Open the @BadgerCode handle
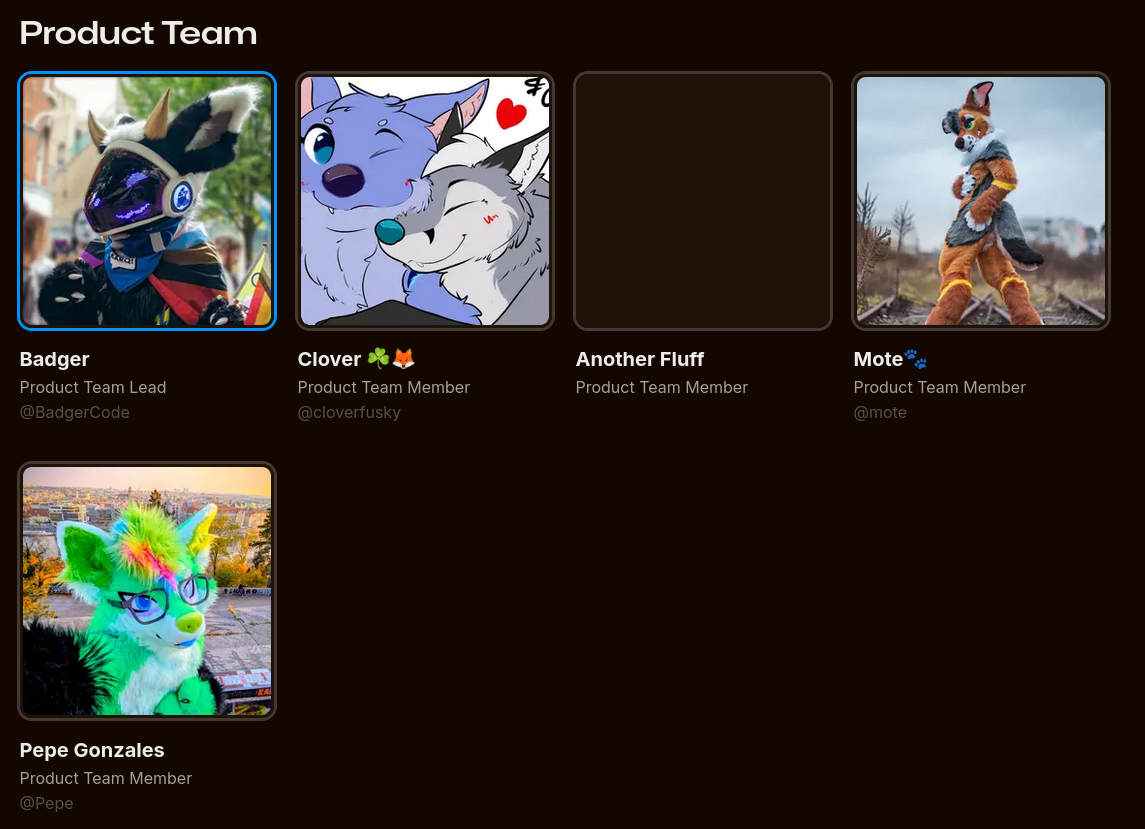This screenshot has height=829, width=1145. pyautogui.click(x=74, y=413)
